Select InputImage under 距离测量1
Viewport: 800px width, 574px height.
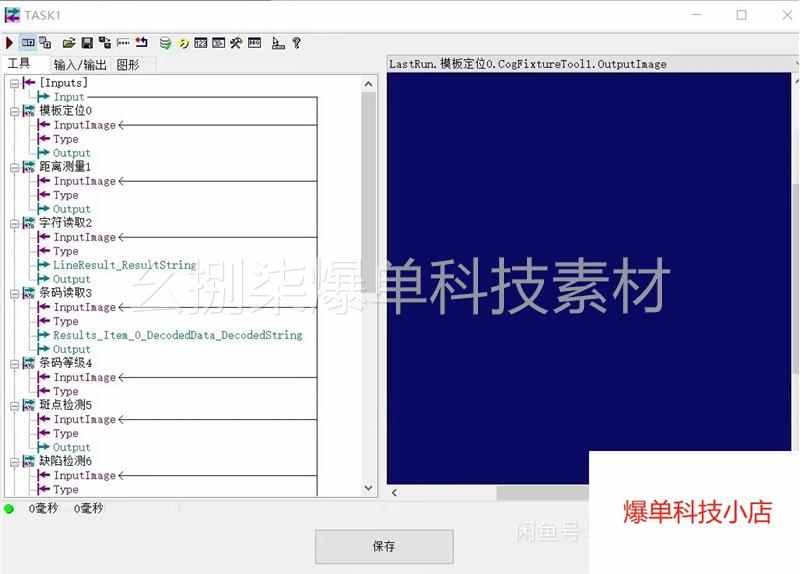pos(85,181)
